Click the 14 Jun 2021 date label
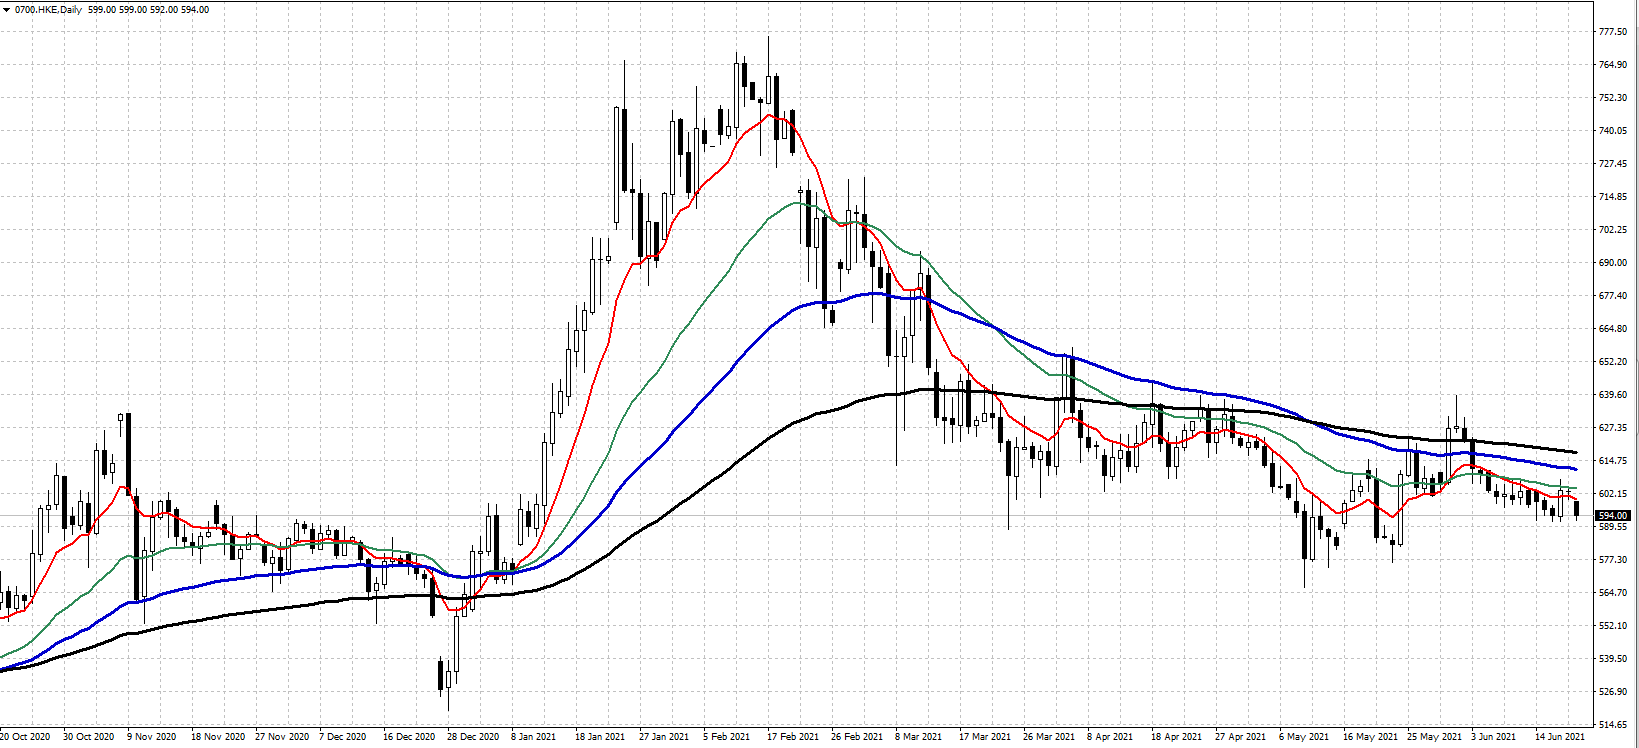The height and width of the screenshot is (748, 1639). click(x=1561, y=737)
